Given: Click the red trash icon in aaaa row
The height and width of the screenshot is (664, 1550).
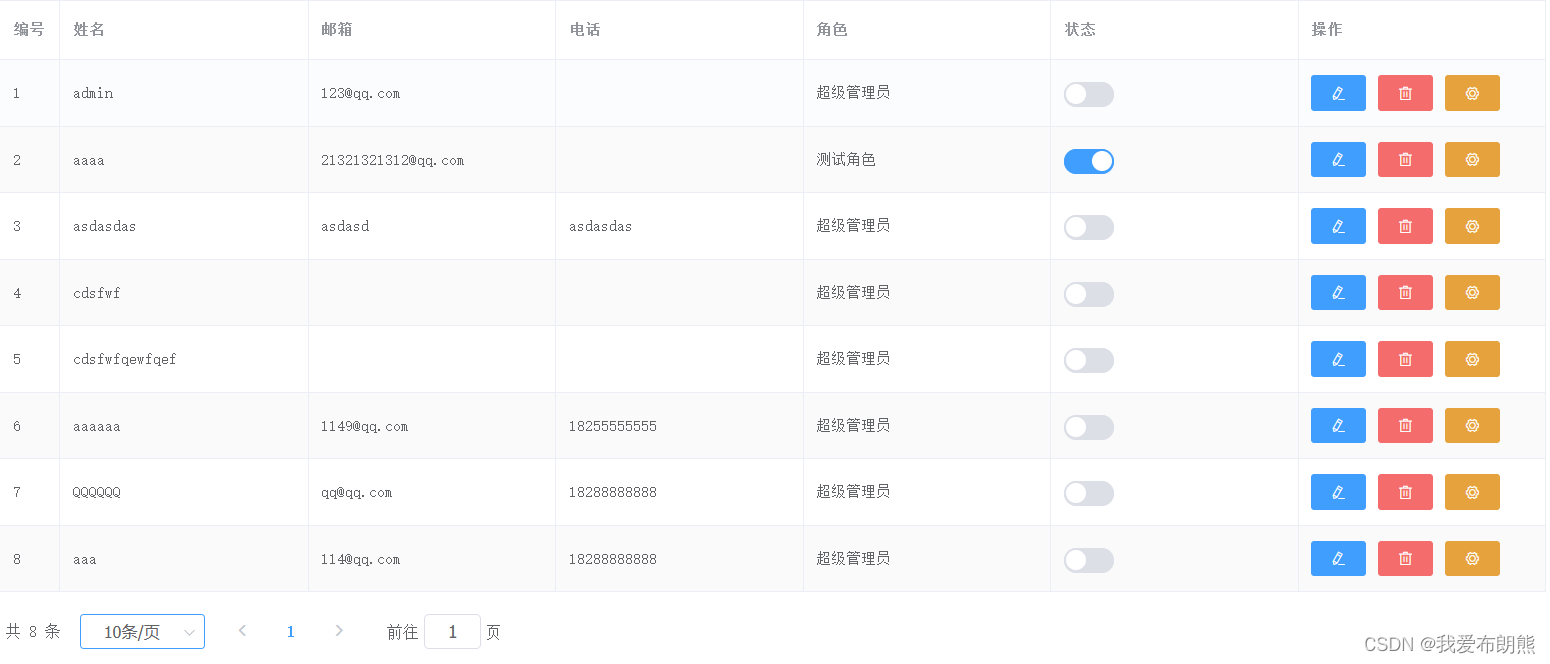Looking at the screenshot, I should [1405, 159].
